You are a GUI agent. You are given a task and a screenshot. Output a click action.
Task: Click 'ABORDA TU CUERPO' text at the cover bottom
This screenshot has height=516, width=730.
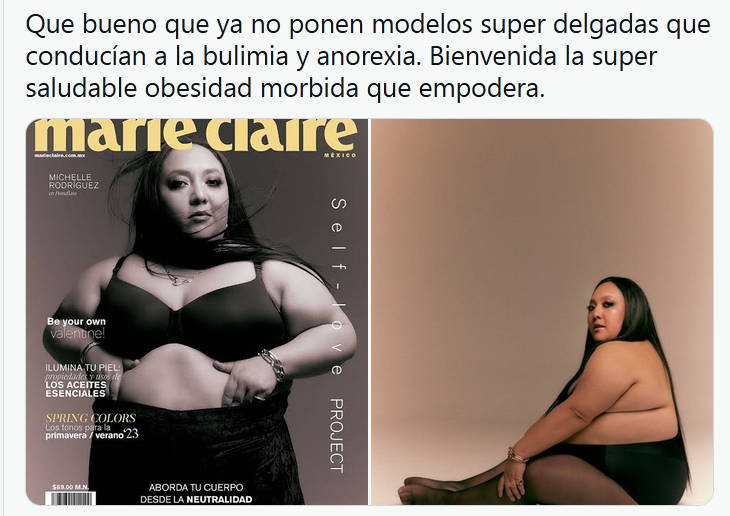(196, 488)
